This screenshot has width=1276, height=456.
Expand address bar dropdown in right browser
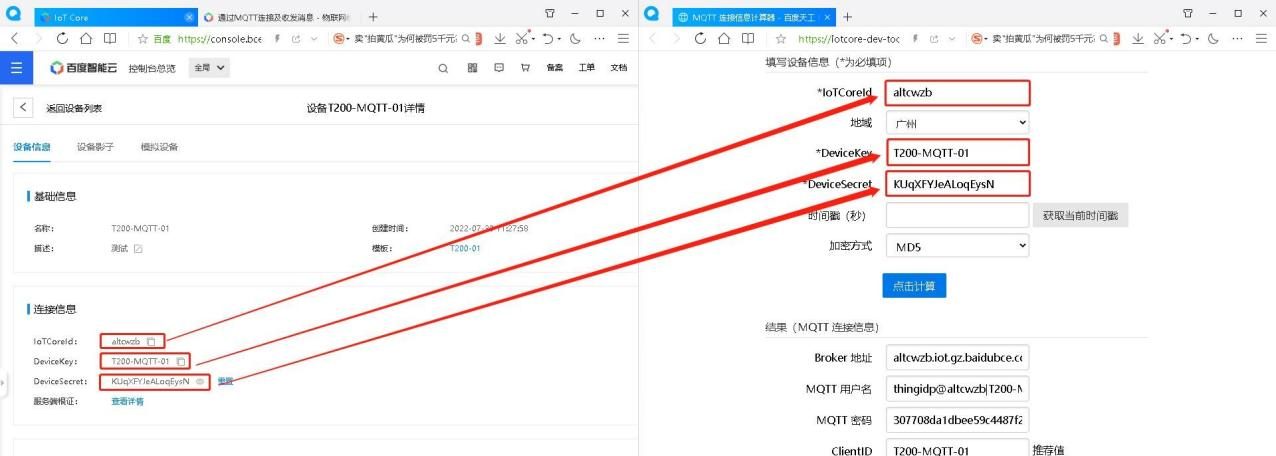[952, 38]
